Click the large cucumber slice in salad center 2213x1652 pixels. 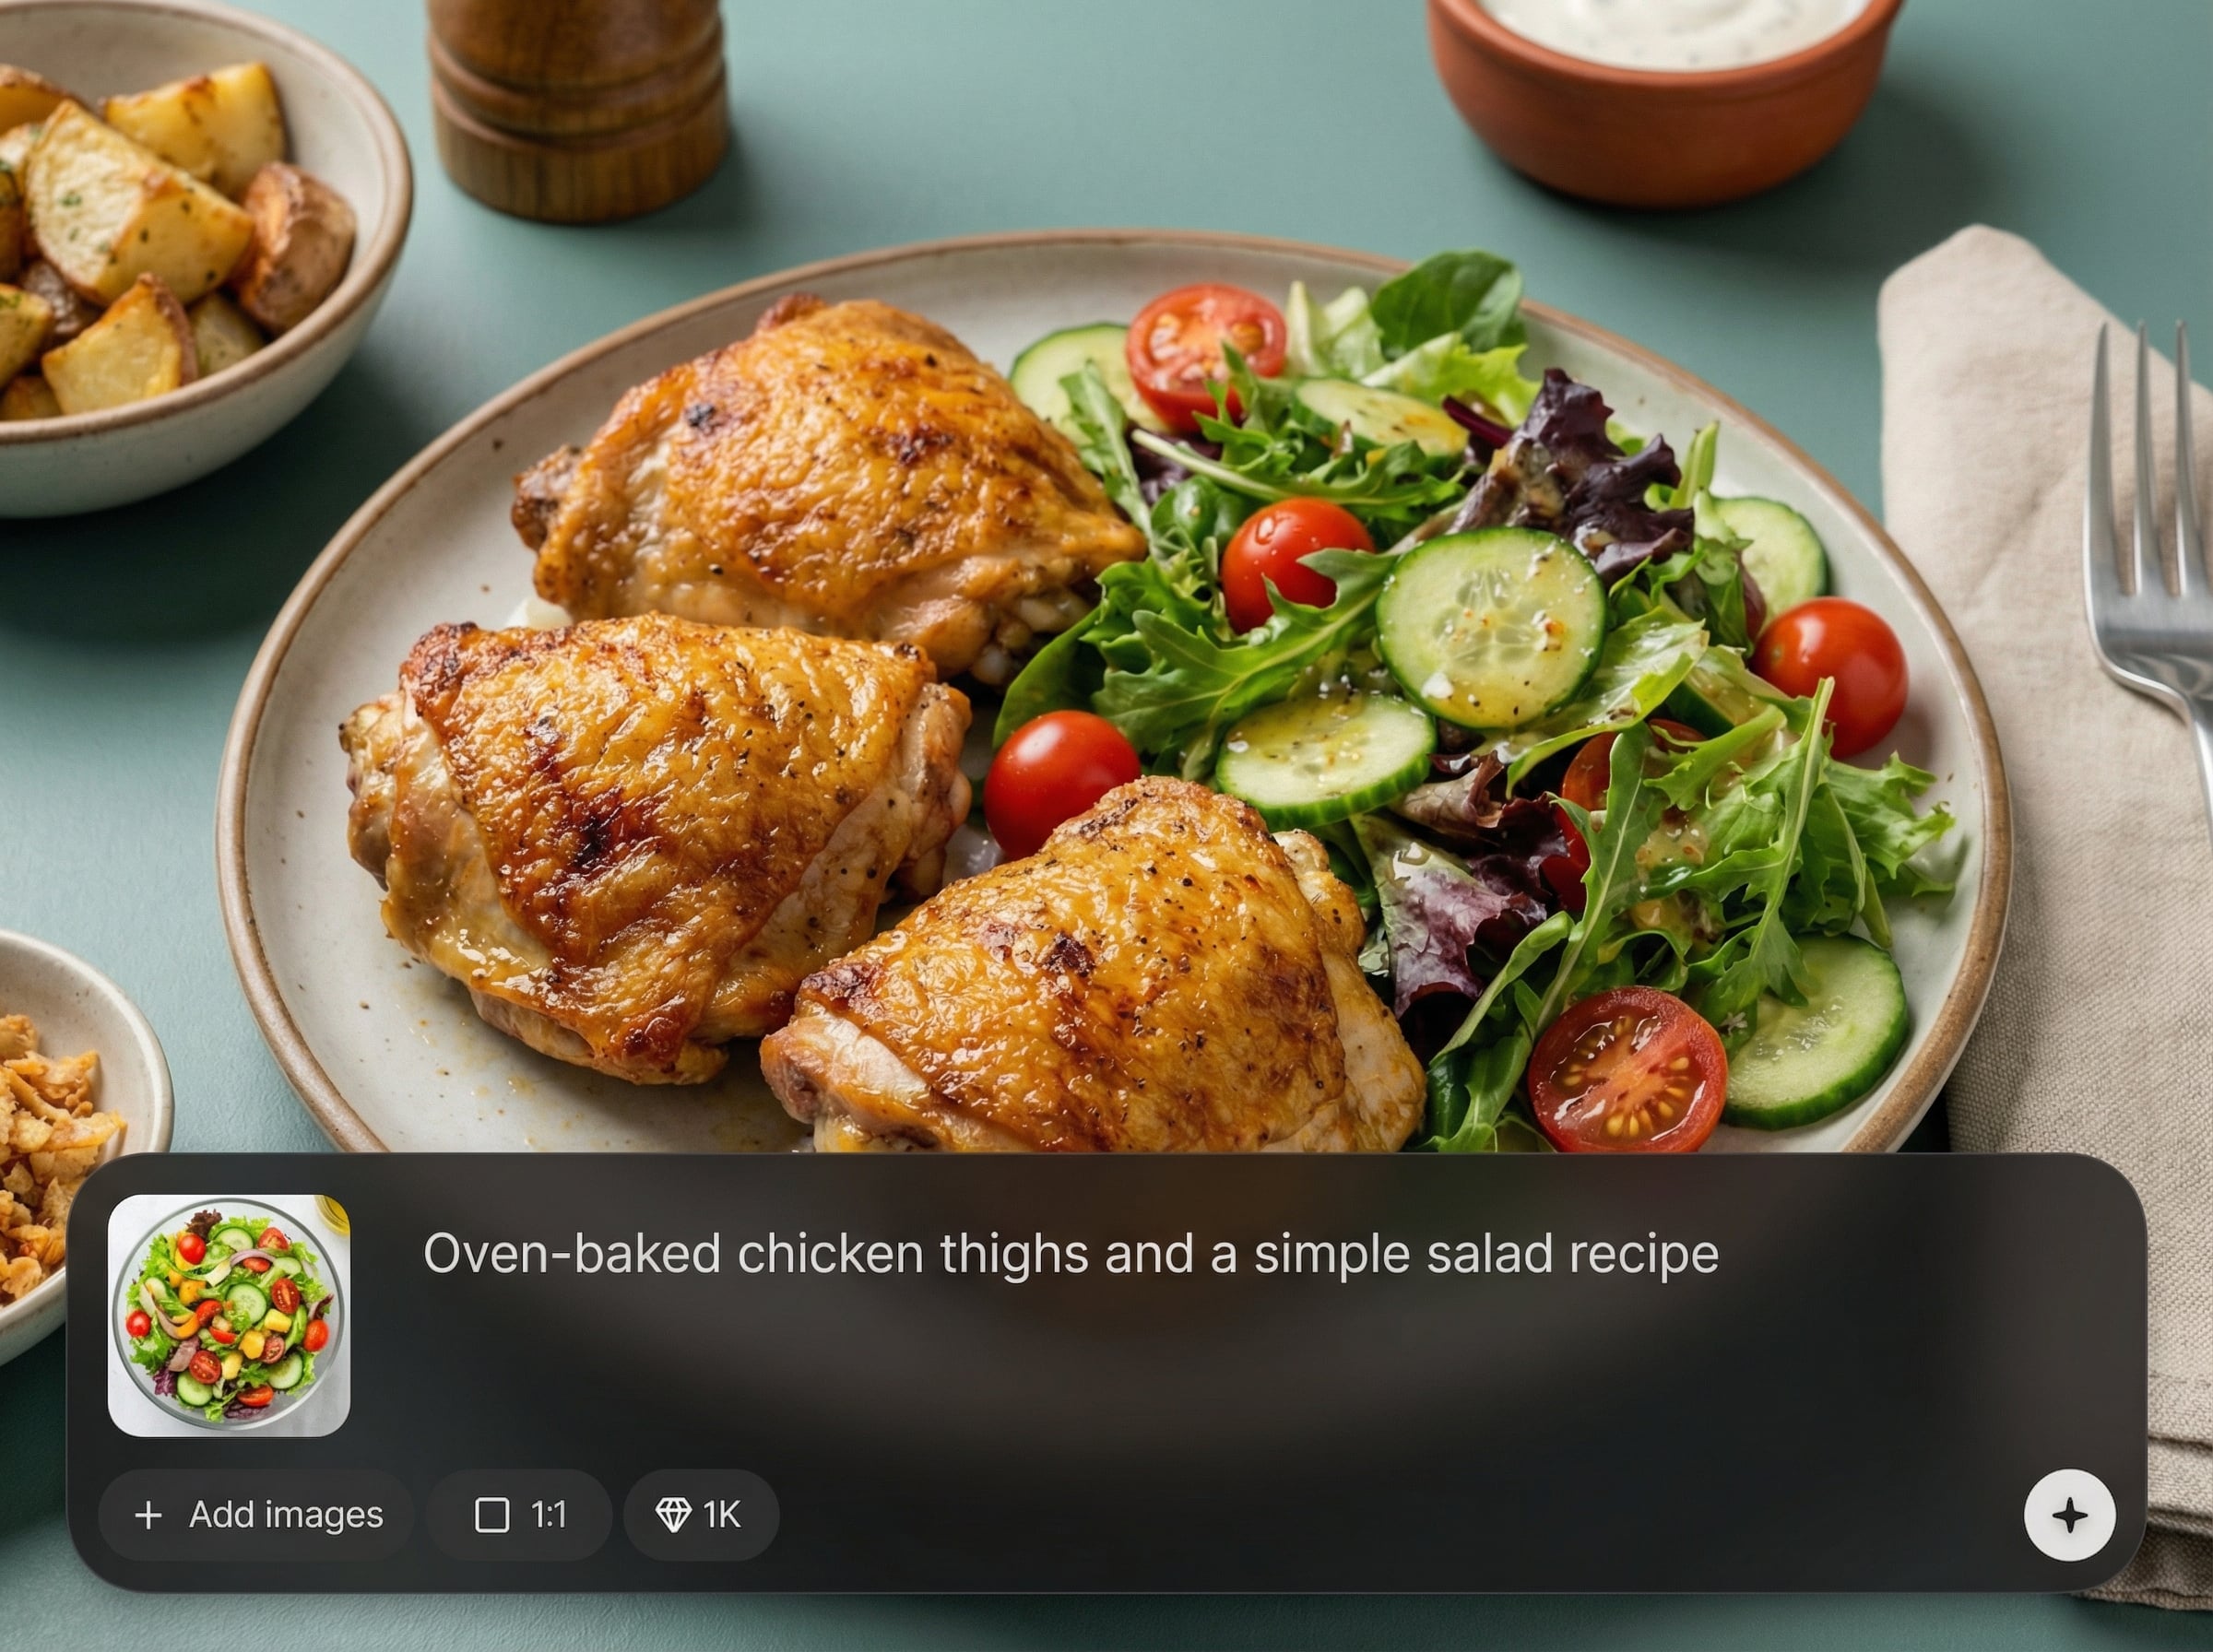[1491, 627]
